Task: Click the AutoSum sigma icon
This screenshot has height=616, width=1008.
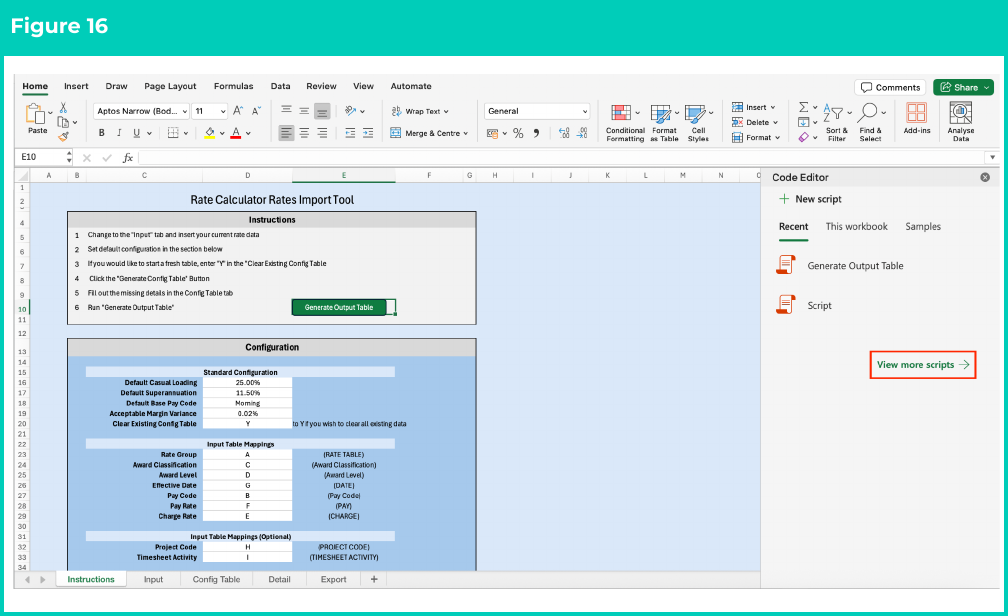Action: click(x=804, y=107)
